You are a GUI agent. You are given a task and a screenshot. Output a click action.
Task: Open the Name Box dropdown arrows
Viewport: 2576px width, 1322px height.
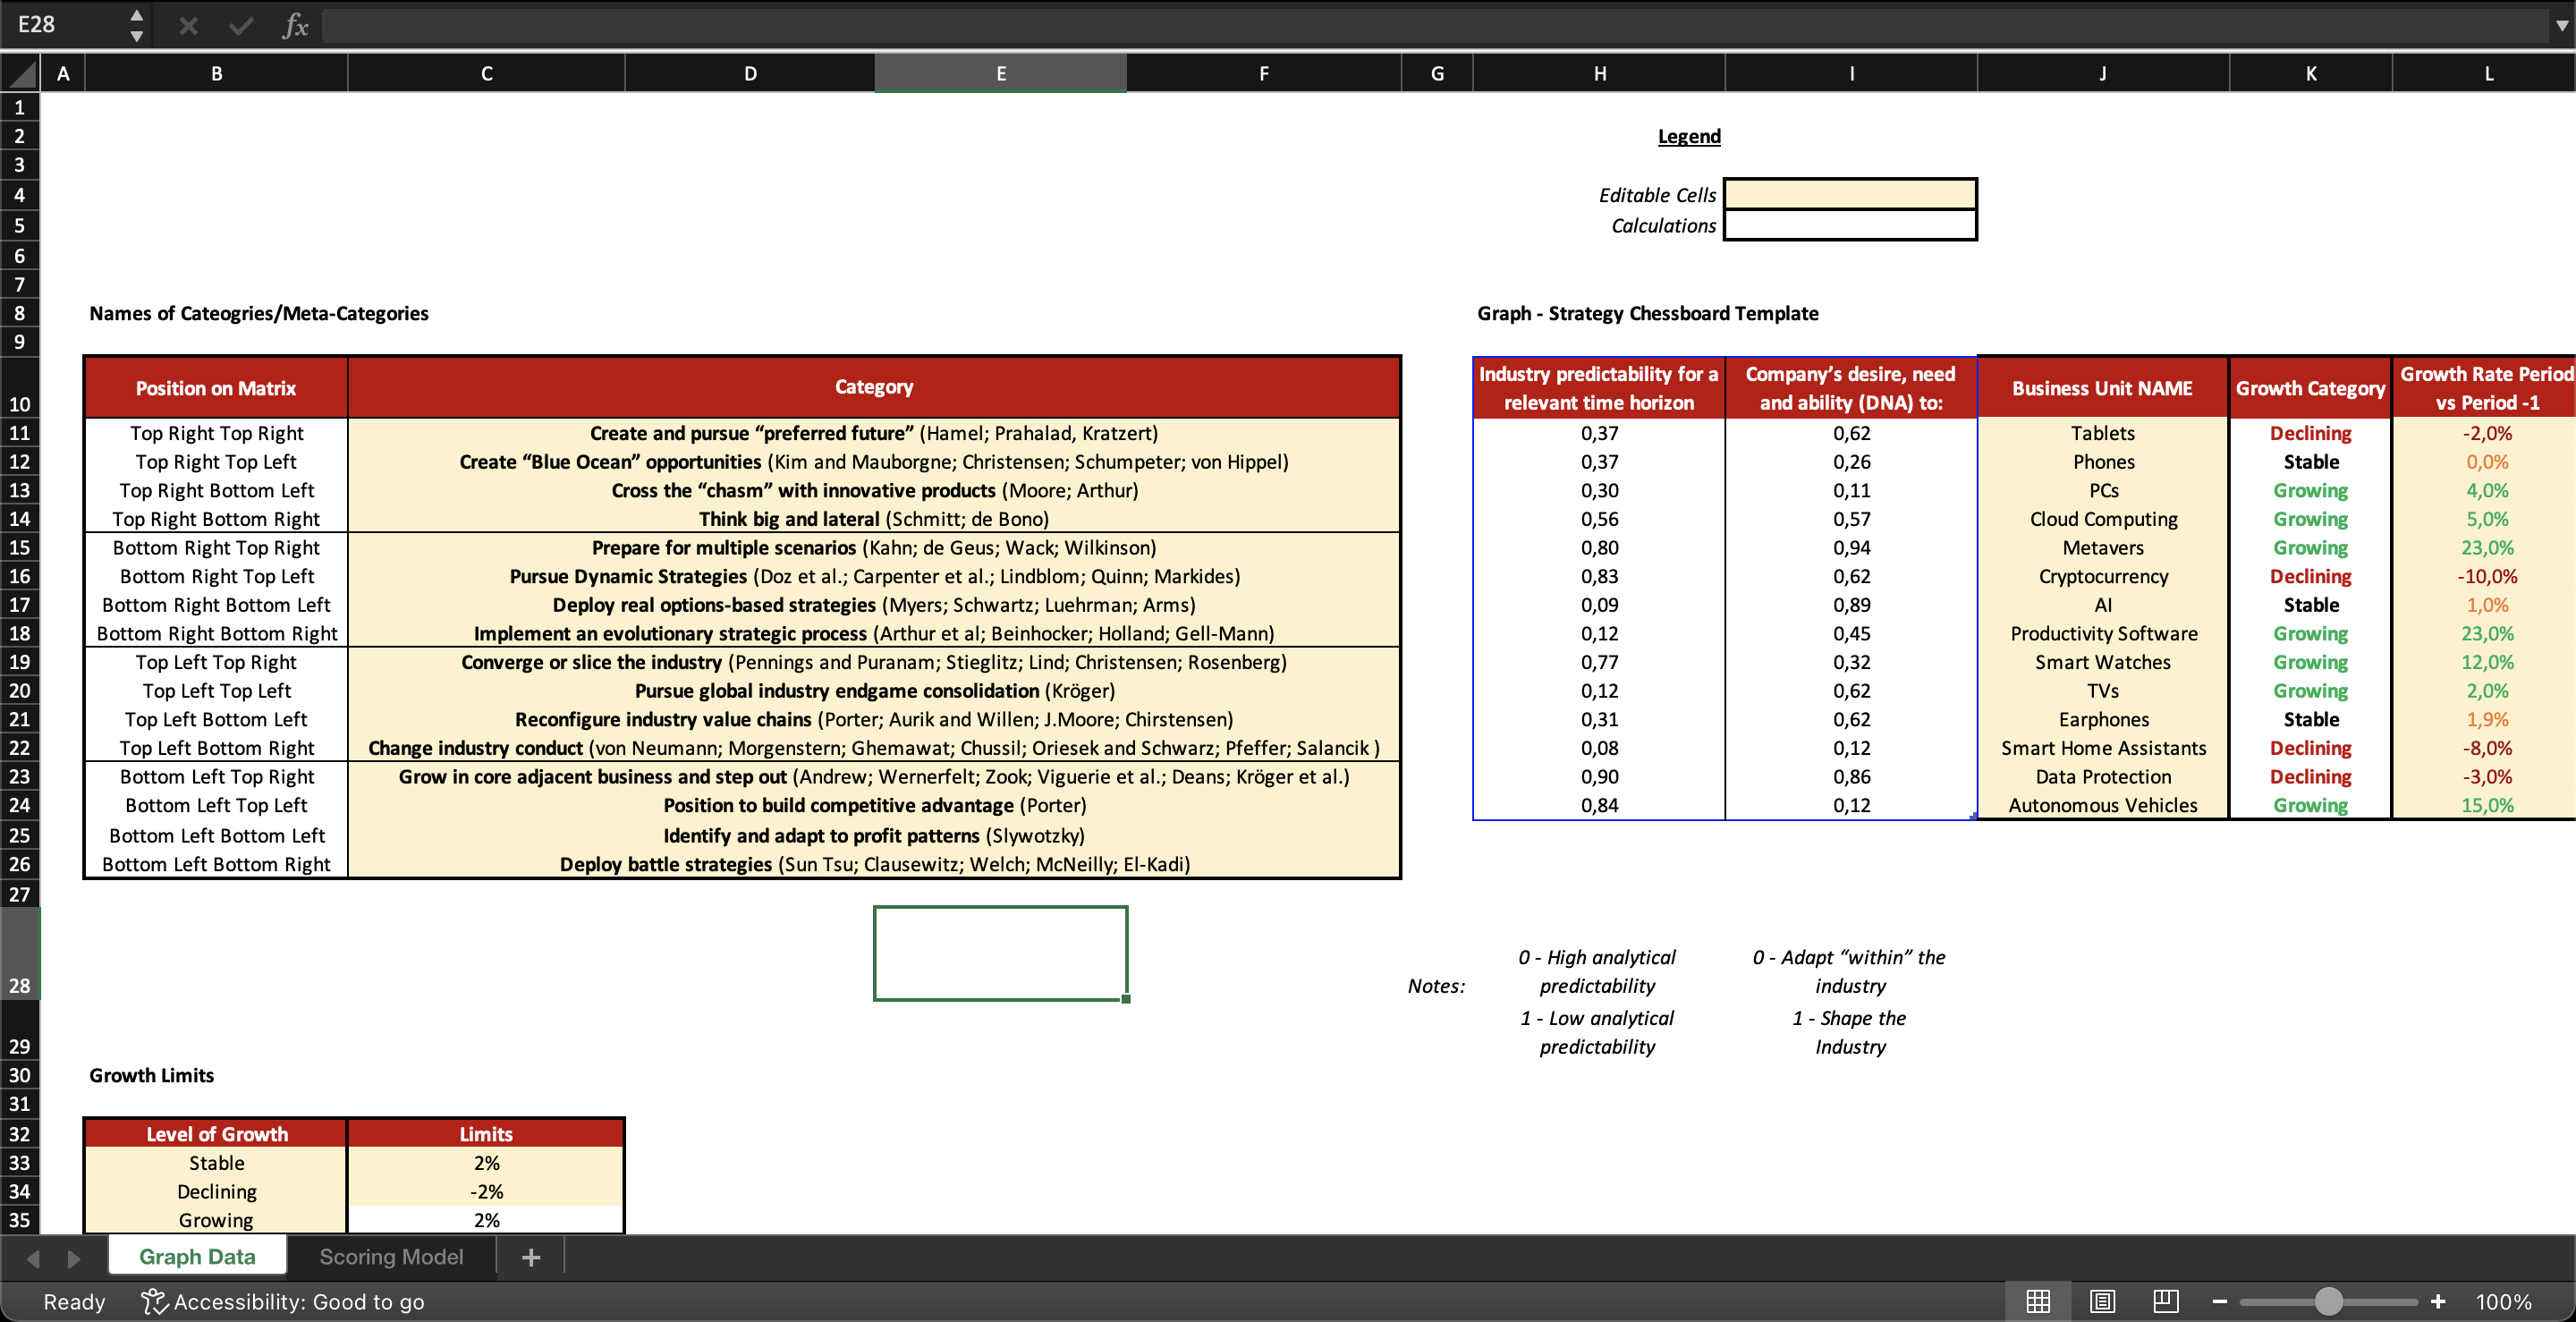tap(137, 25)
